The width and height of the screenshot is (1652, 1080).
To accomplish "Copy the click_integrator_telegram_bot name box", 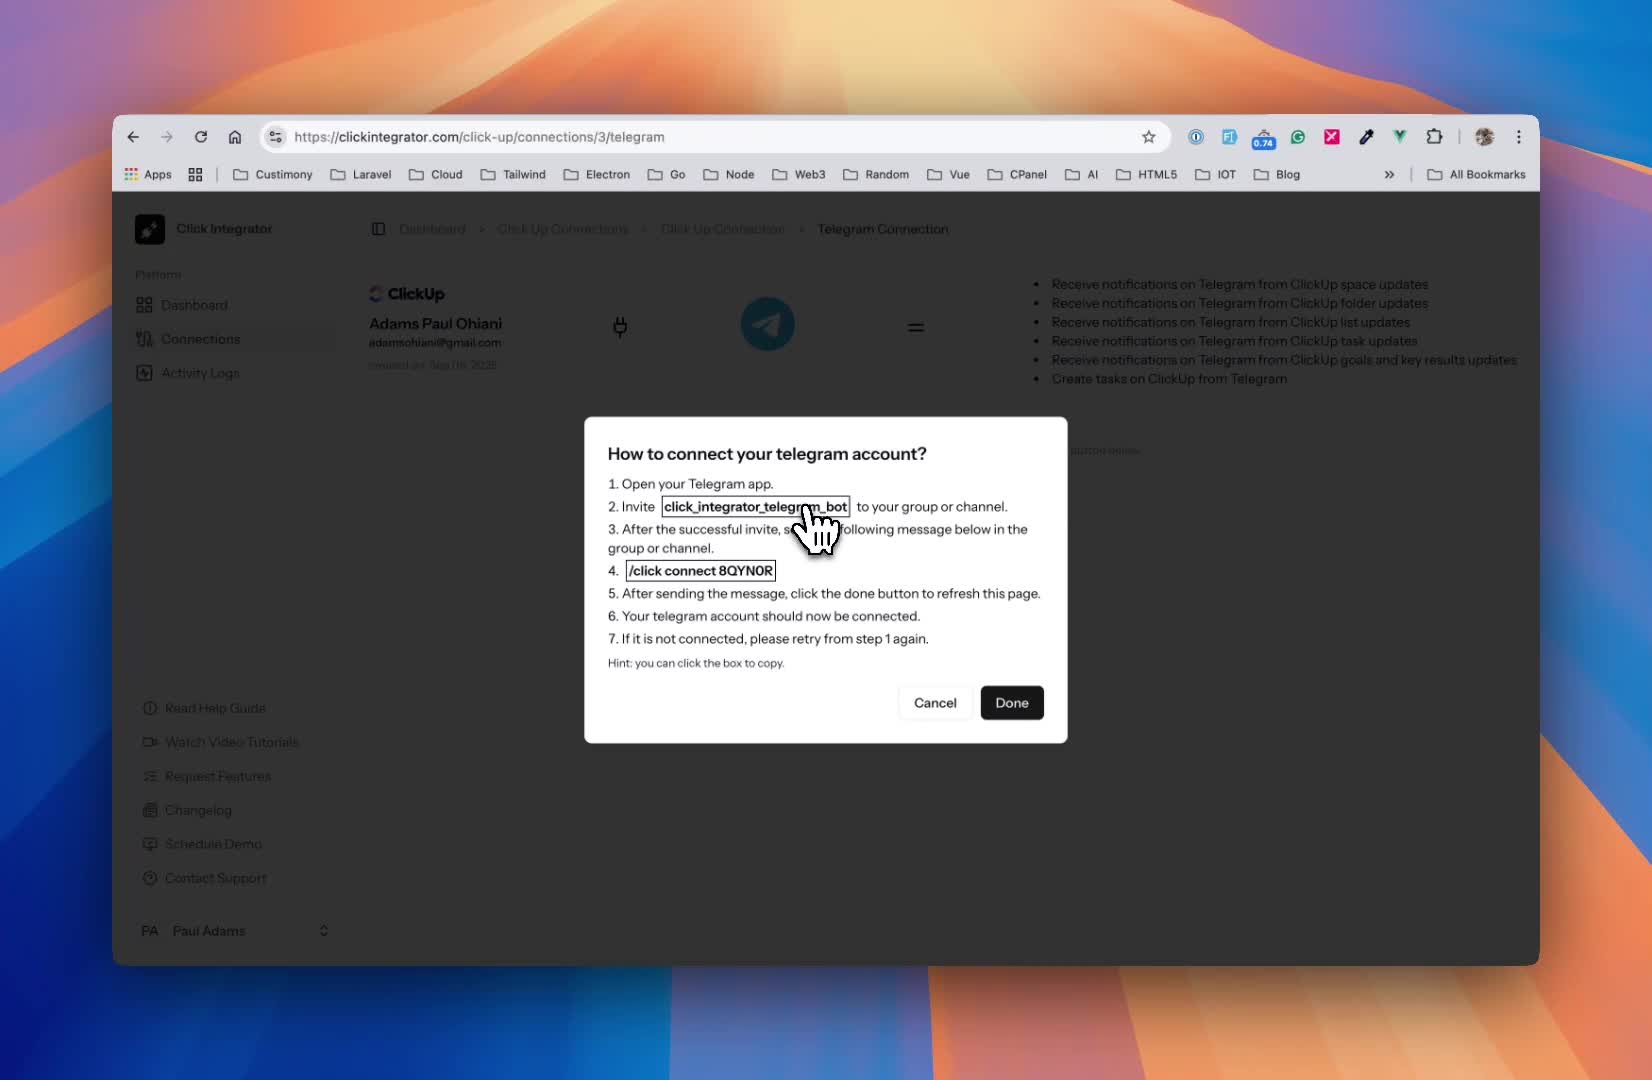I will click(755, 507).
